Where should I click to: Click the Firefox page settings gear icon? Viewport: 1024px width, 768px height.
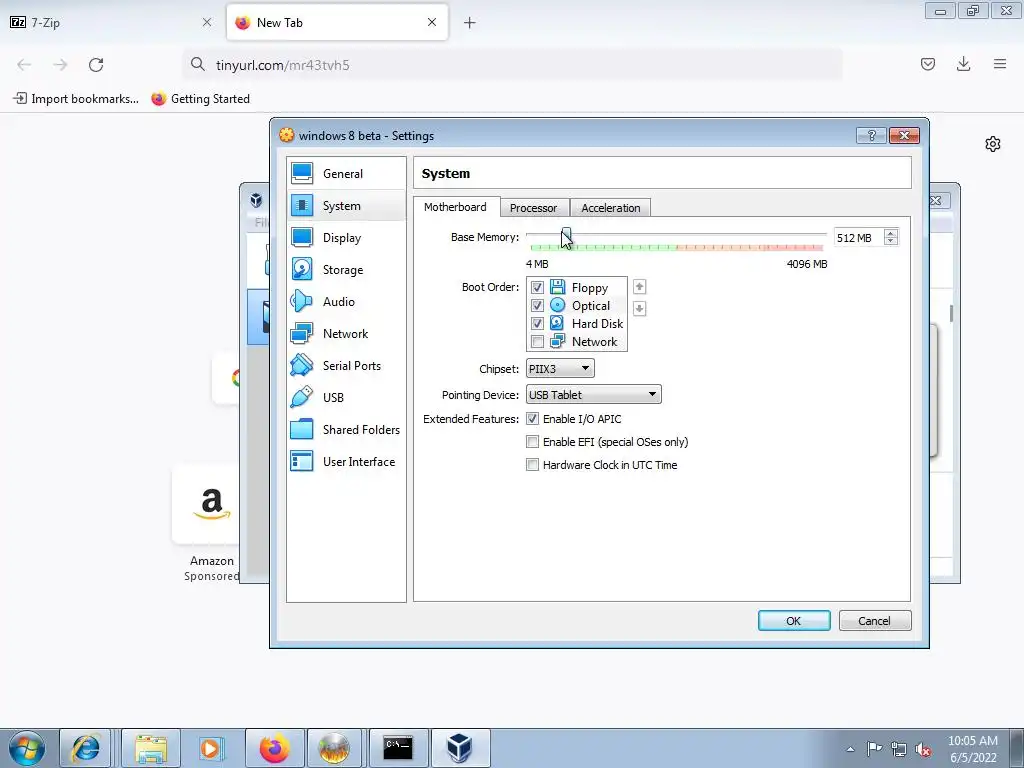pos(993,144)
